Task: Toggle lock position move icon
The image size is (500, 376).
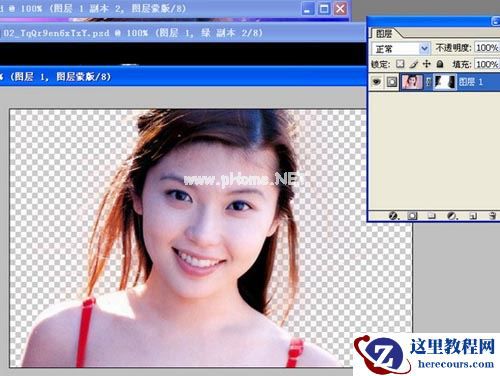Action: (x=427, y=64)
